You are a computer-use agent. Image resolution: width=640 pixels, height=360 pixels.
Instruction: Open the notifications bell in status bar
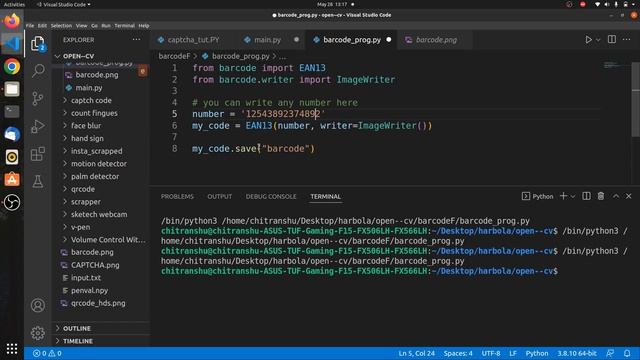tap(627, 353)
